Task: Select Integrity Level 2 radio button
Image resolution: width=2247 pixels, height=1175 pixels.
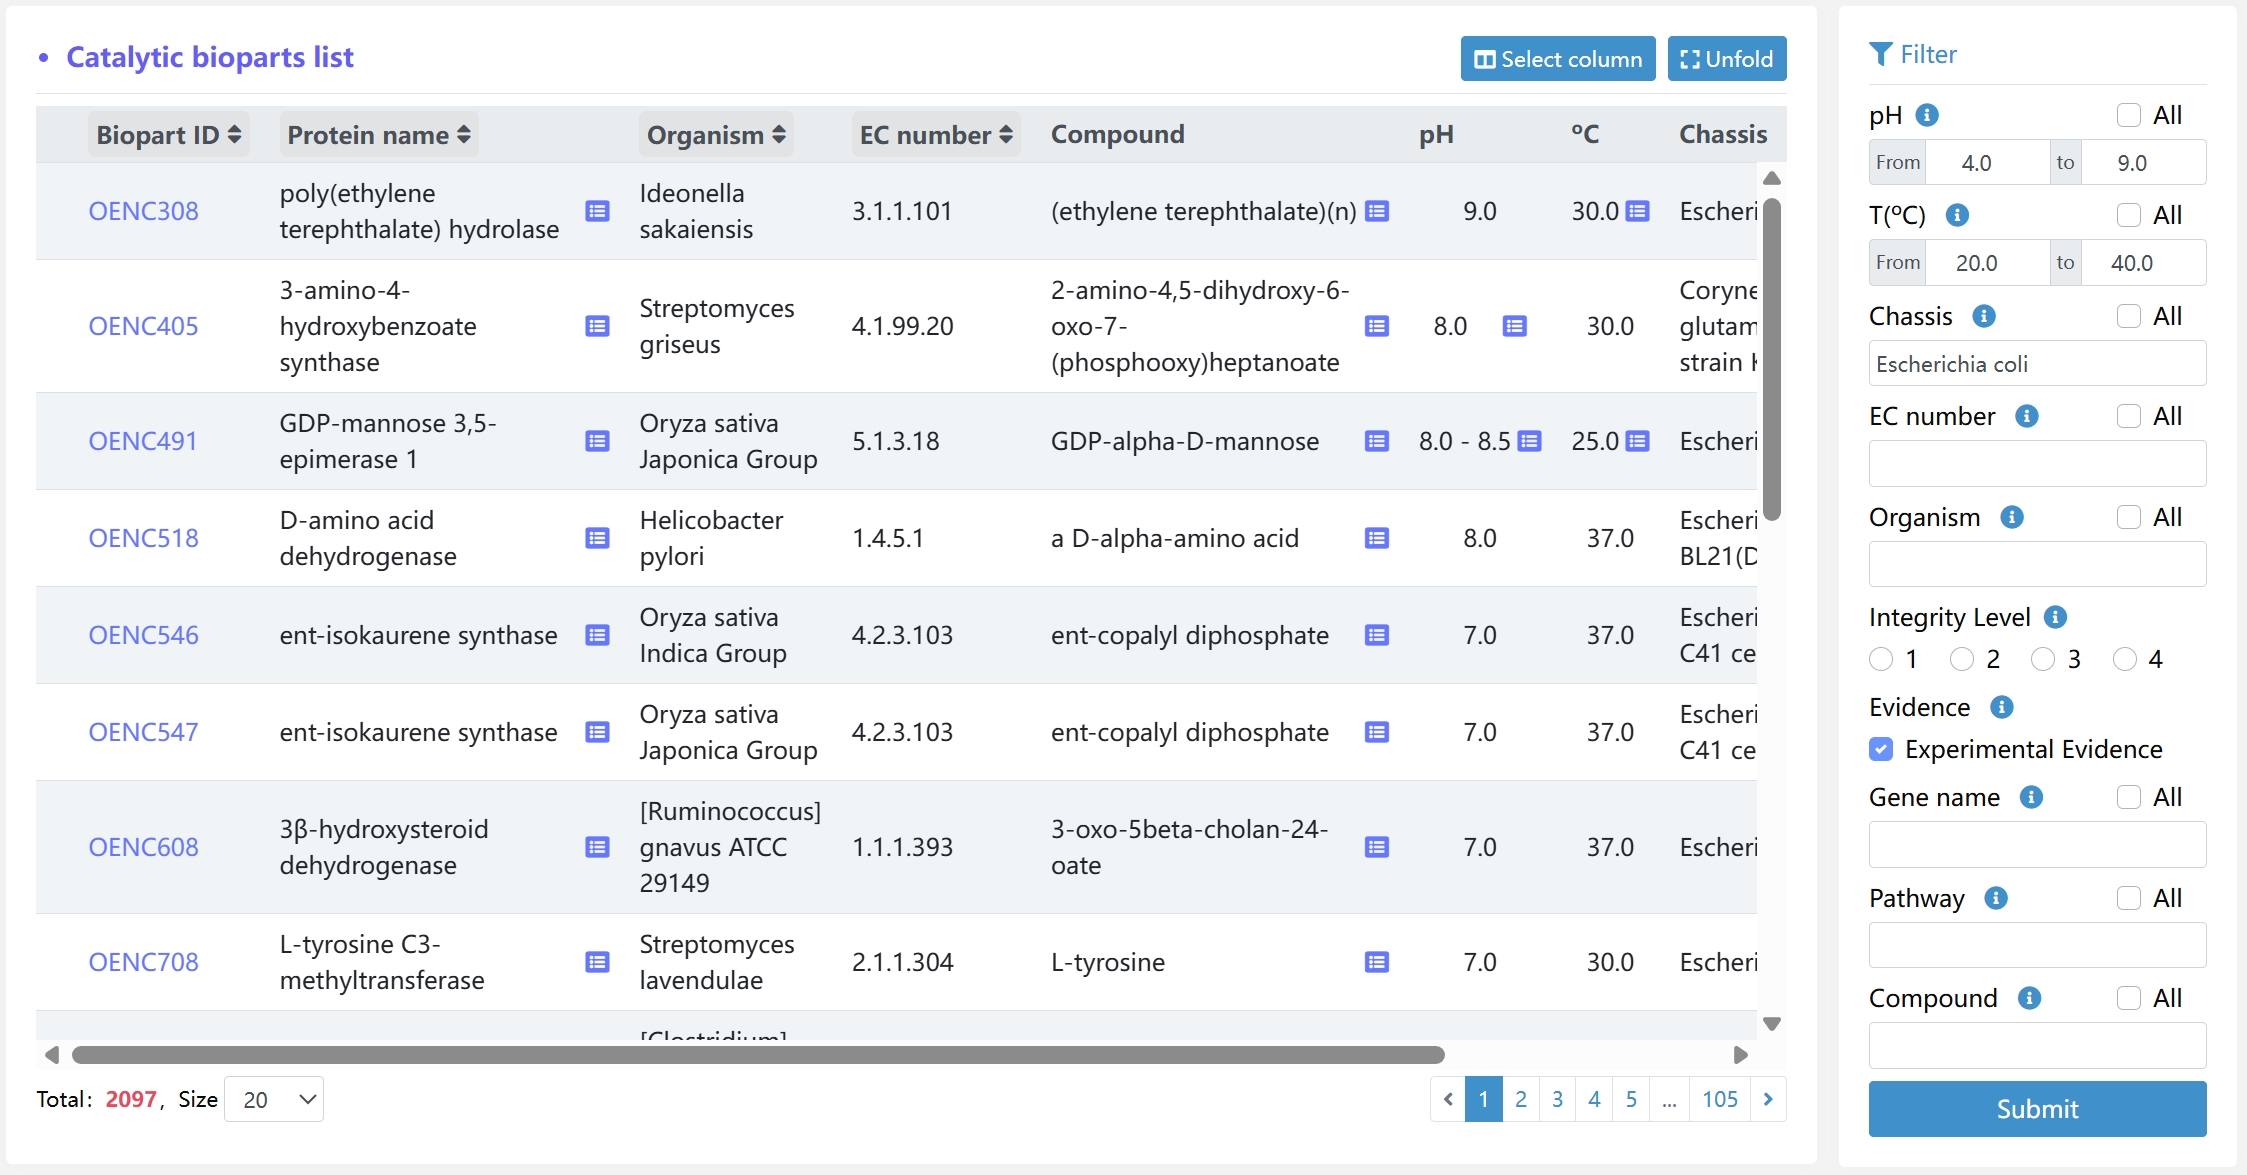Action: [1962, 659]
